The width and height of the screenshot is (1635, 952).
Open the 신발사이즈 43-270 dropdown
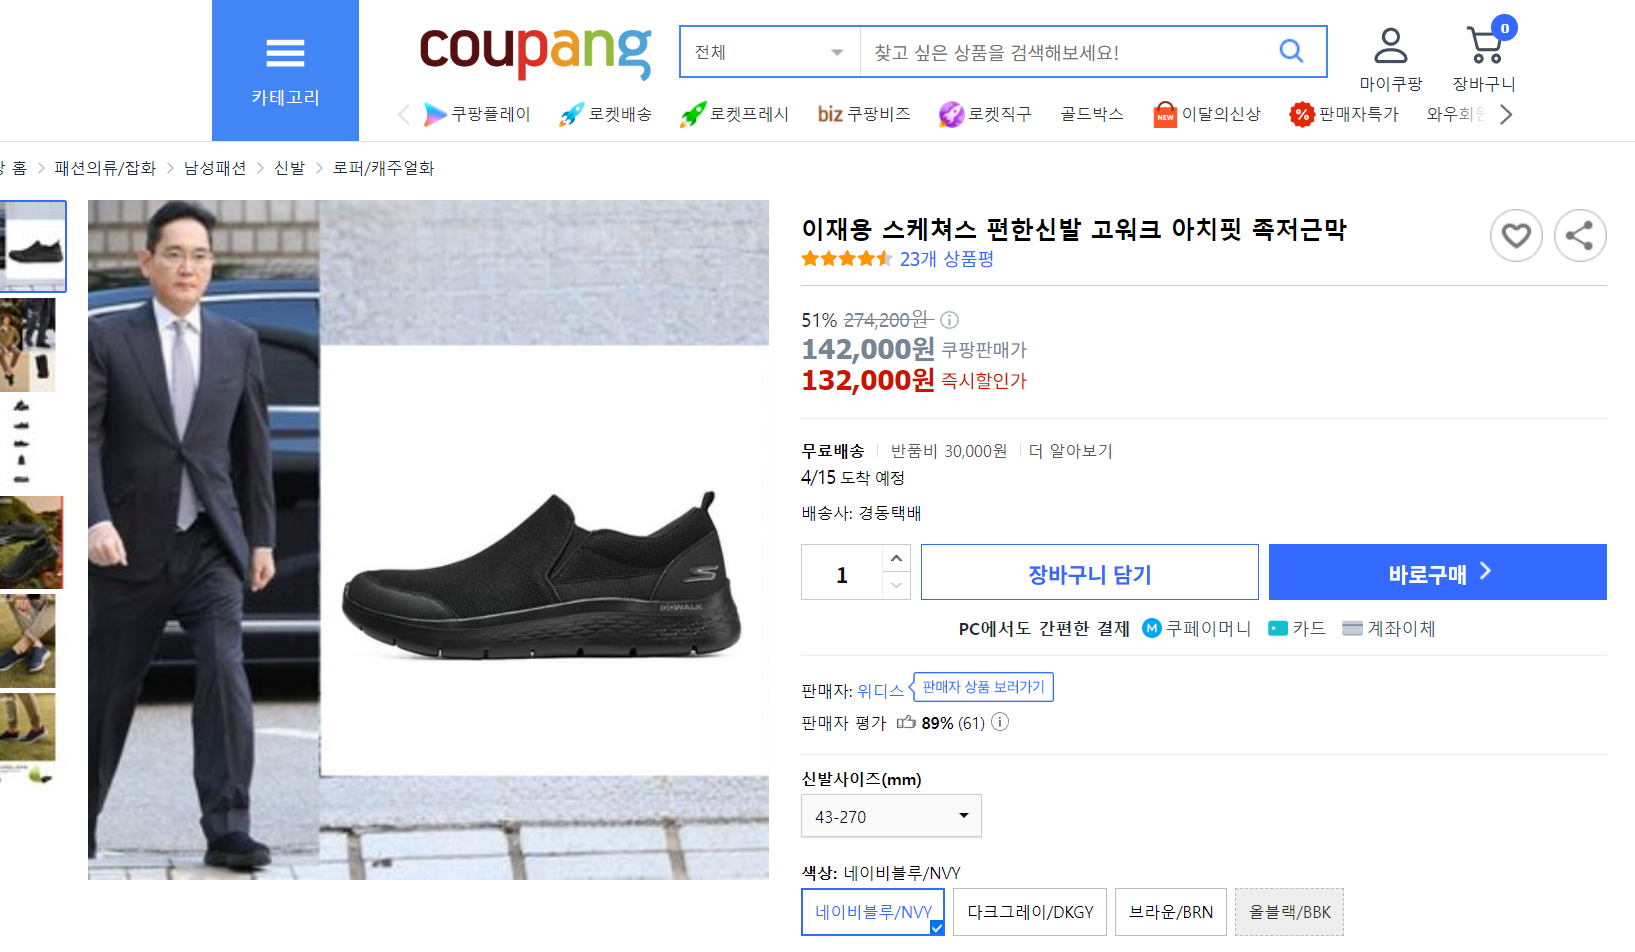[891, 816]
